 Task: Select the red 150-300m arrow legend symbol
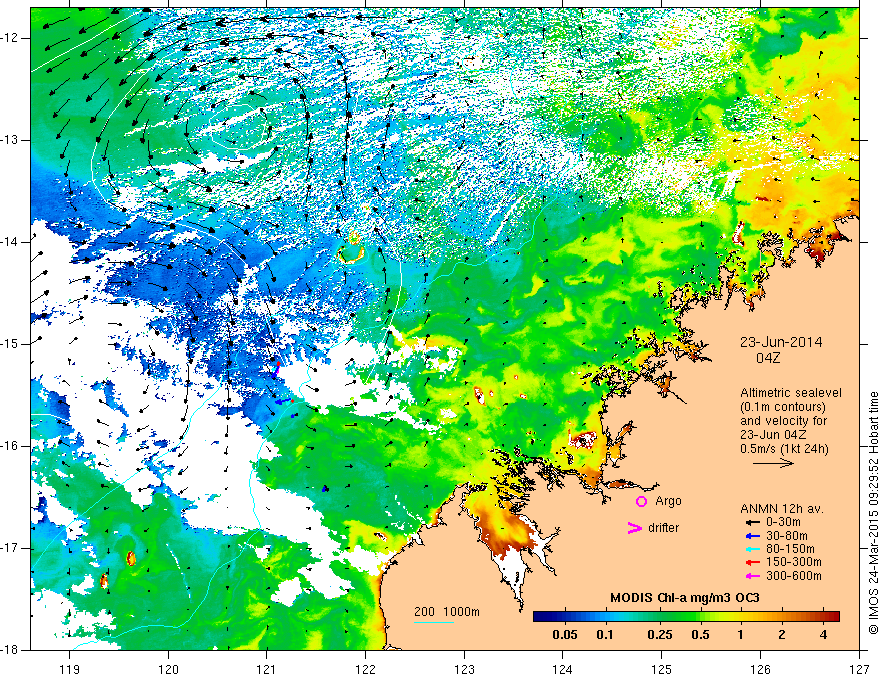click(x=751, y=563)
